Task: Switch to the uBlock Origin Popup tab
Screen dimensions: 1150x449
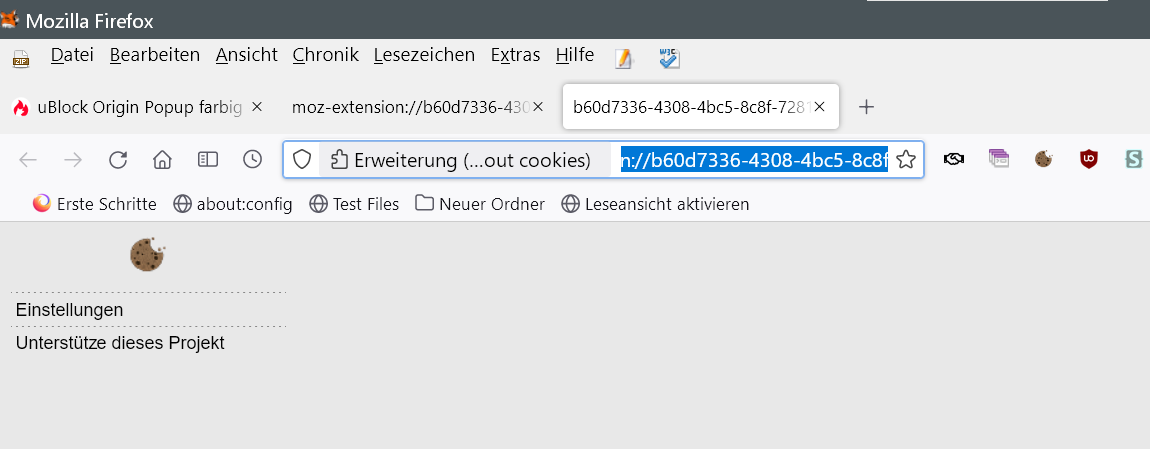Action: (x=128, y=107)
